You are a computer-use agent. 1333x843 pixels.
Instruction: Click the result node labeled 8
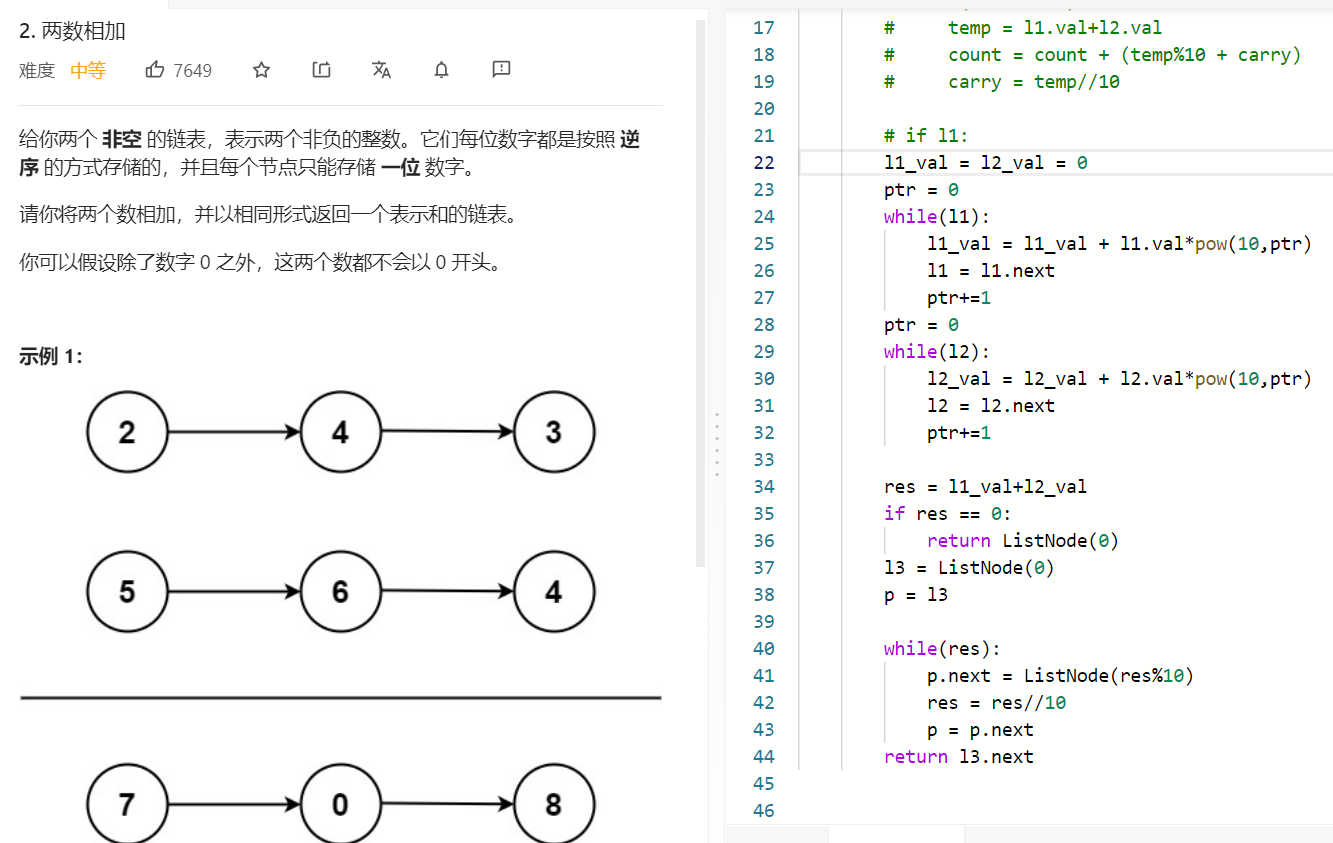coord(554,805)
